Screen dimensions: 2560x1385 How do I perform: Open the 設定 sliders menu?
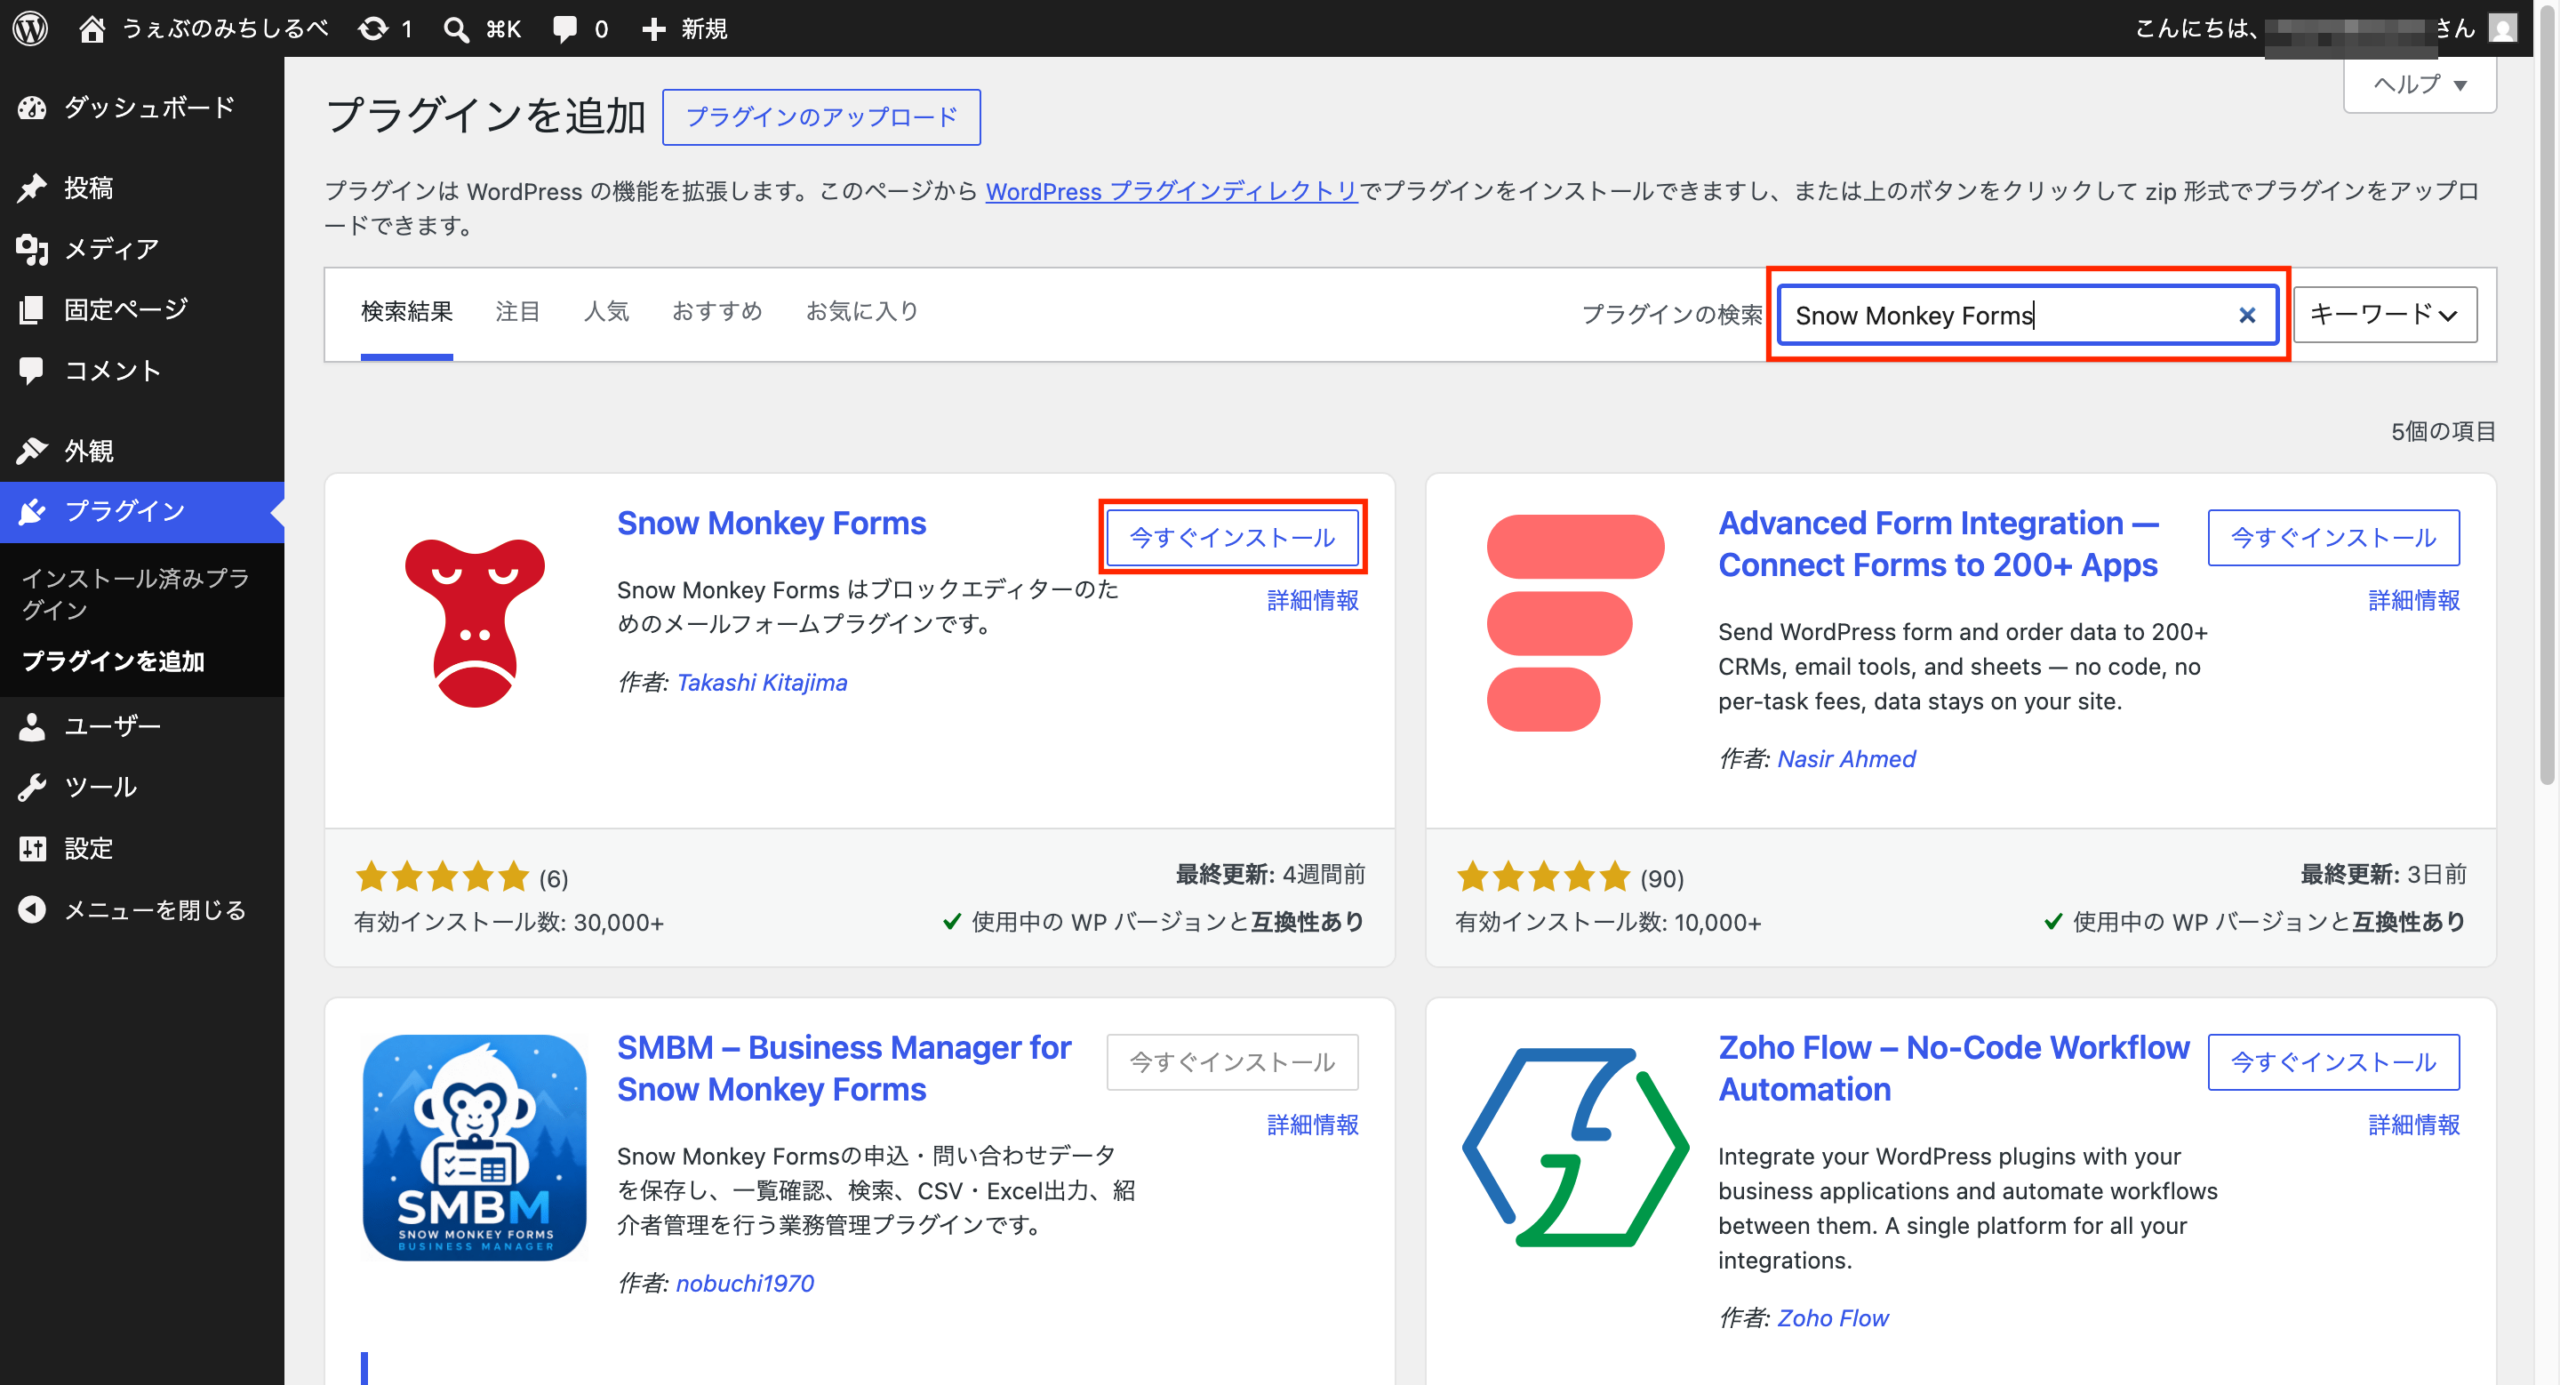(142, 849)
